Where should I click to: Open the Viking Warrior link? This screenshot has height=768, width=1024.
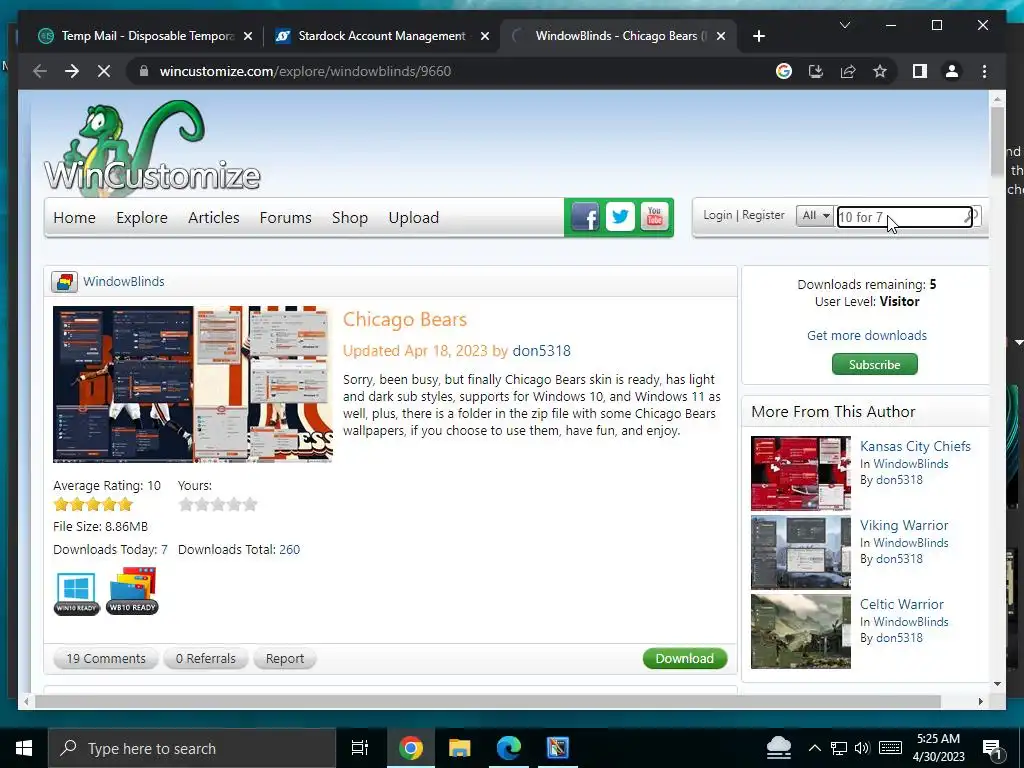(x=904, y=525)
